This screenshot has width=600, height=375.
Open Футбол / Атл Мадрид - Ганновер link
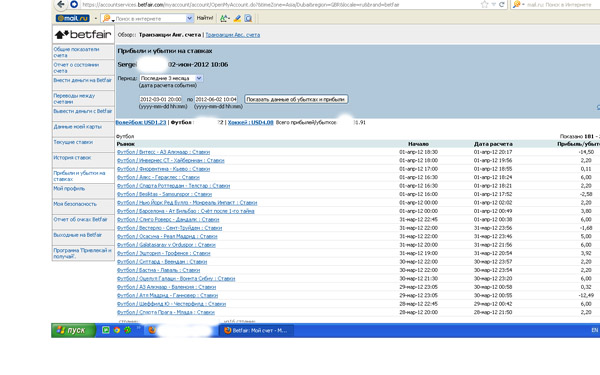(x=167, y=295)
